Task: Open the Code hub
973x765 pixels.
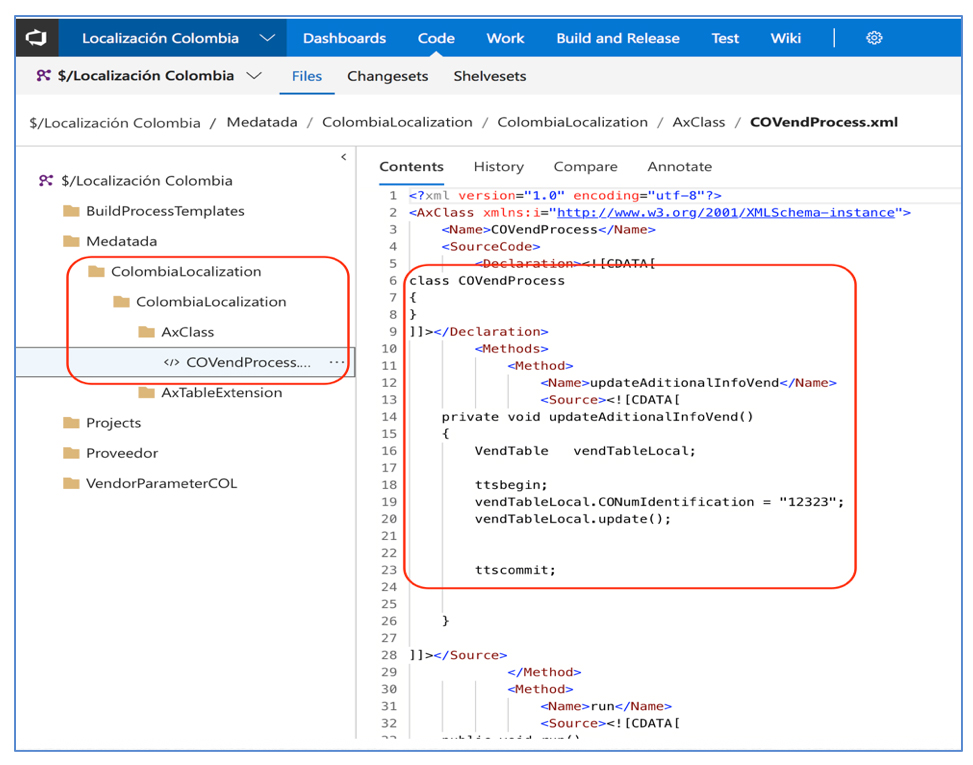Action: 436,38
